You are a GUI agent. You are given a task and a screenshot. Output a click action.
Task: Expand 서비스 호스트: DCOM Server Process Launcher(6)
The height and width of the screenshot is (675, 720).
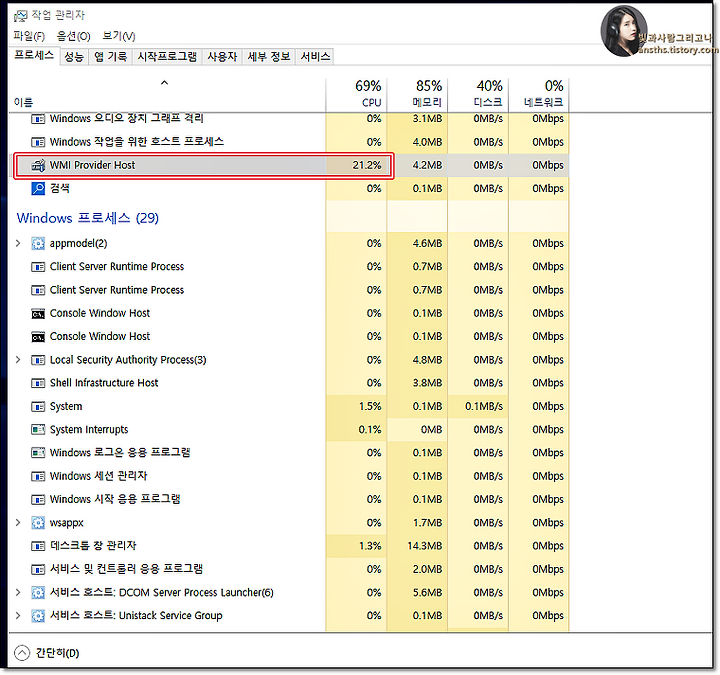pos(18,593)
